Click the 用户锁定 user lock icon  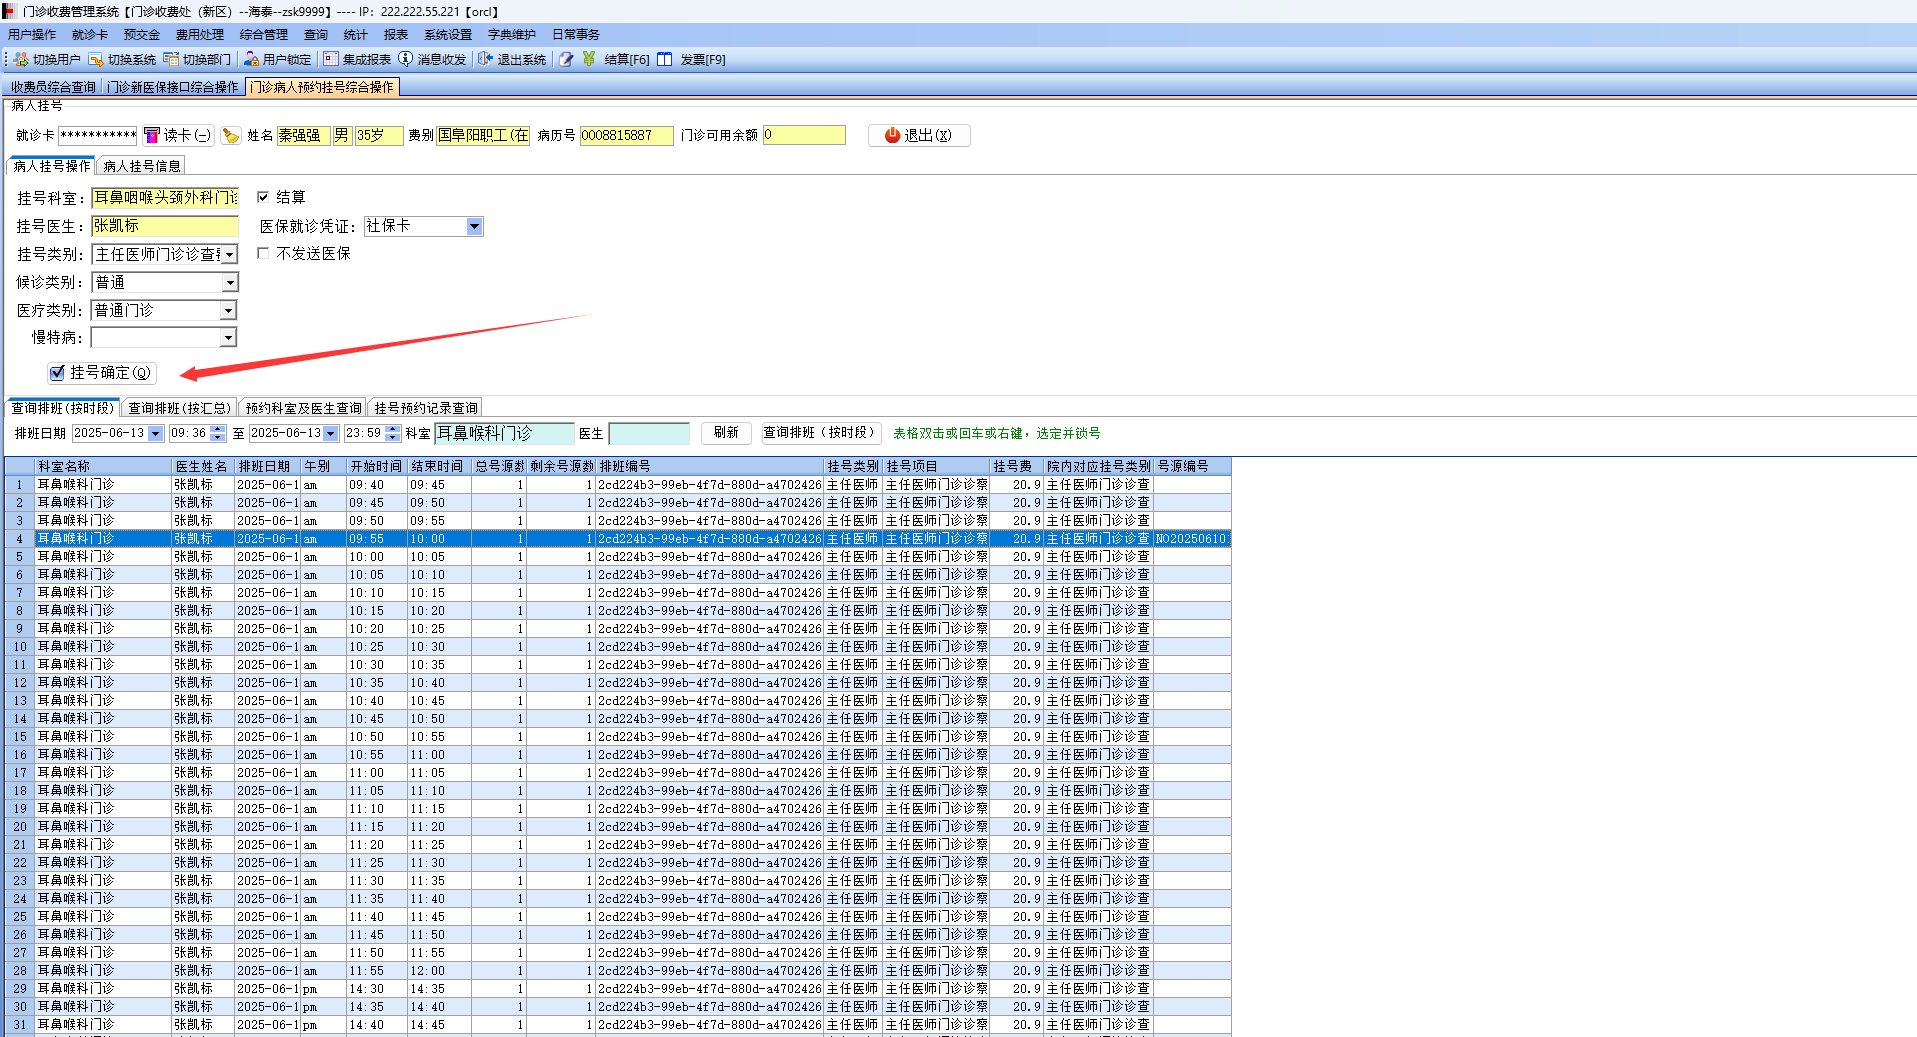(251, 60)
